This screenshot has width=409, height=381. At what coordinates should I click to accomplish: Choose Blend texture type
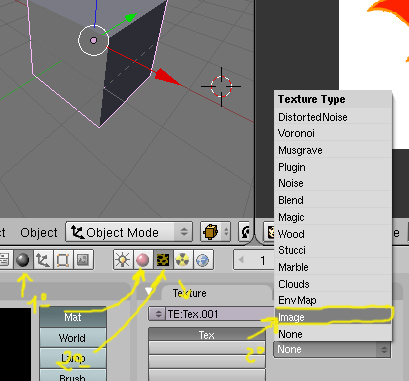[x=333, y=200]
